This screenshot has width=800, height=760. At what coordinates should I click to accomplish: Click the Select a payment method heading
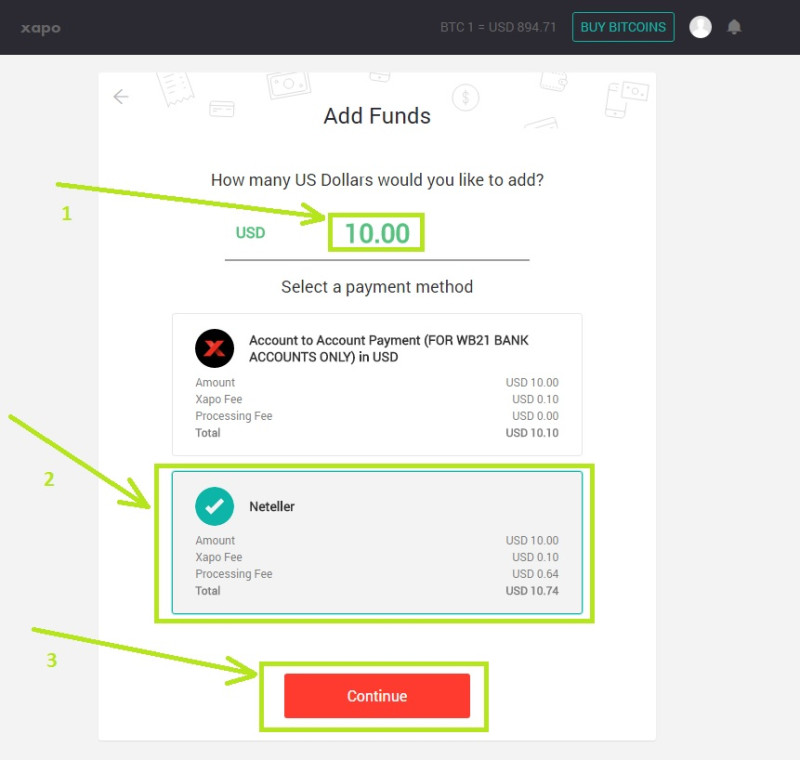coord(377,287)
